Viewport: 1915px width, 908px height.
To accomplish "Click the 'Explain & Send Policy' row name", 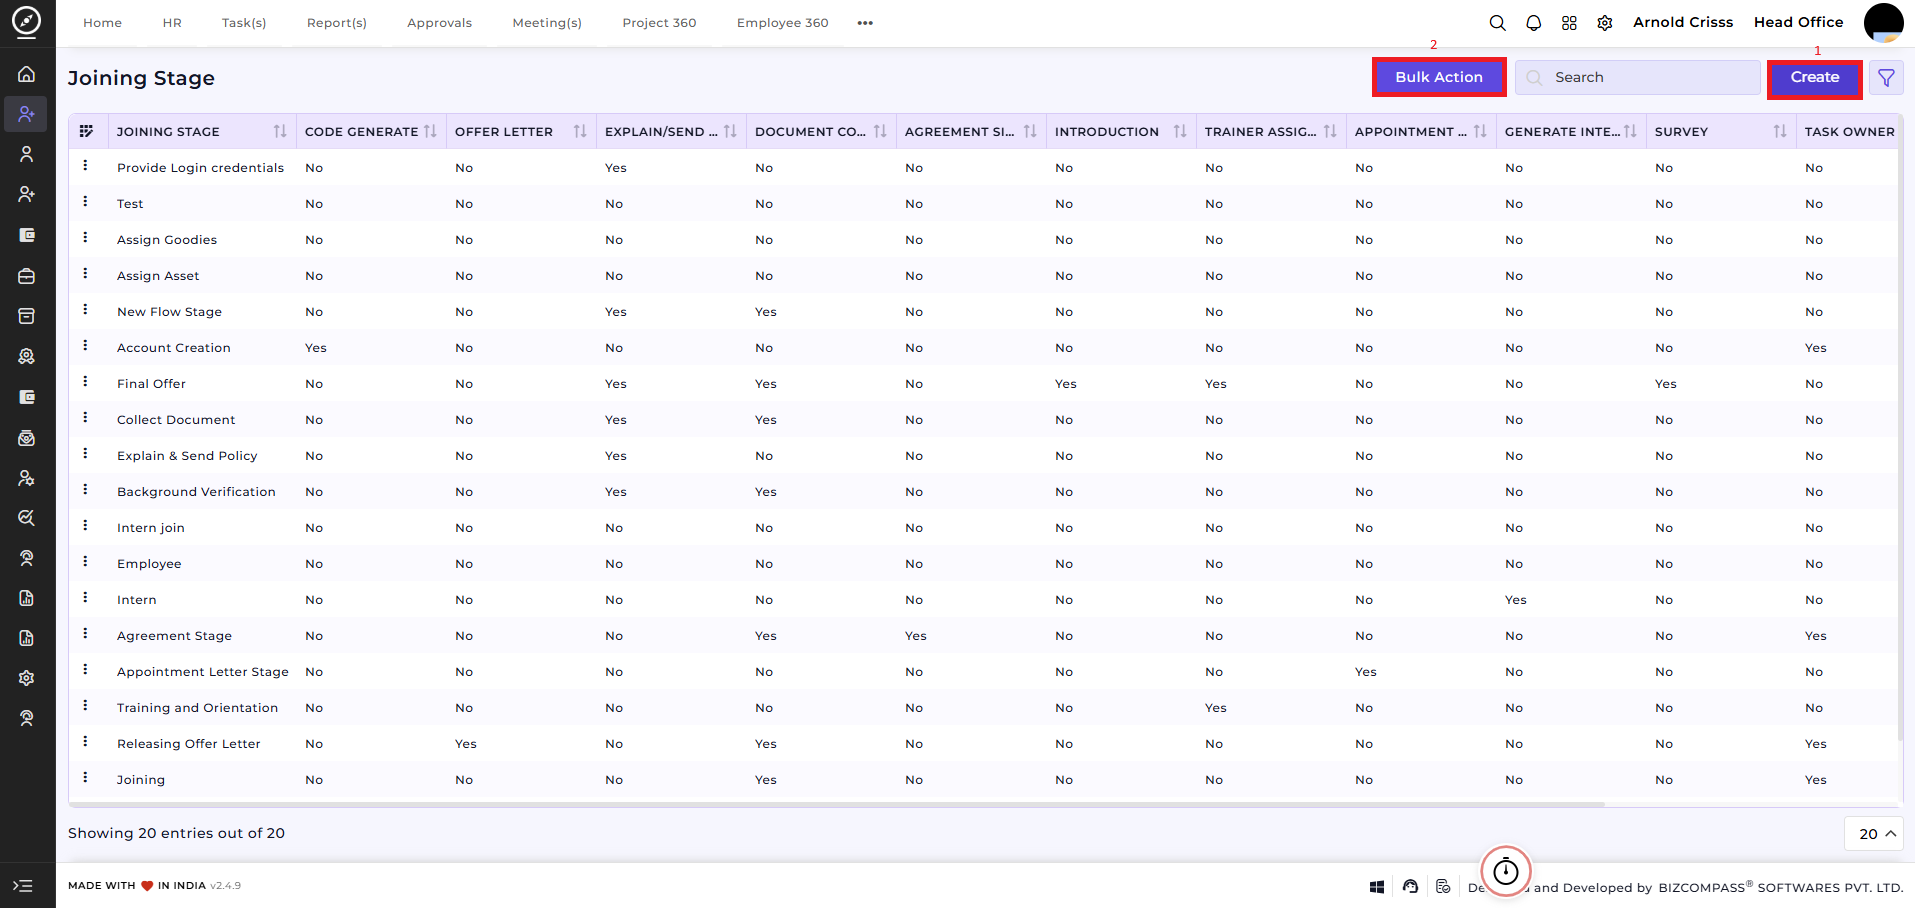I will (x=187, y=456).
